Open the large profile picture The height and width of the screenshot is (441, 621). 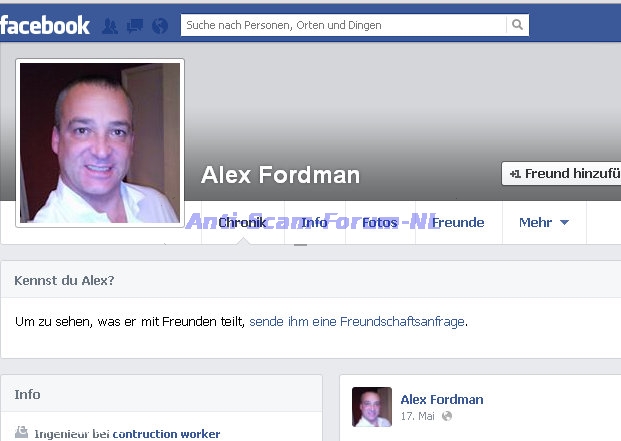[100, 143]
